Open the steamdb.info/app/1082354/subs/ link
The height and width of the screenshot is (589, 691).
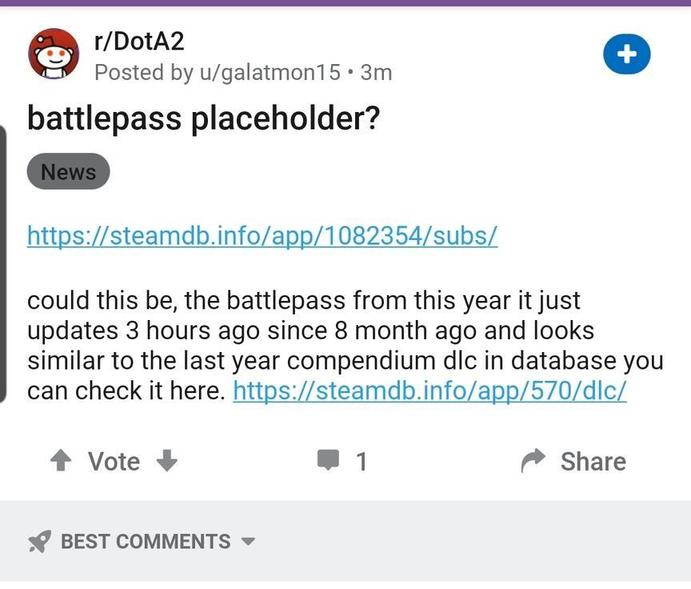point(262,236)
